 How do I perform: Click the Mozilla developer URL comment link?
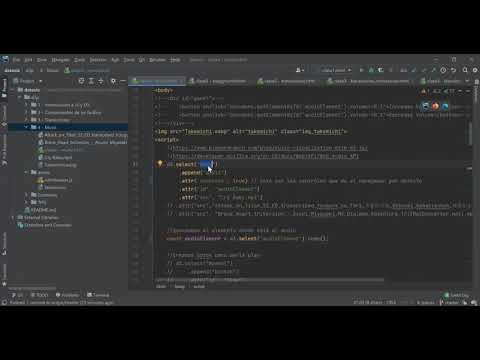(x=266, y=156)
